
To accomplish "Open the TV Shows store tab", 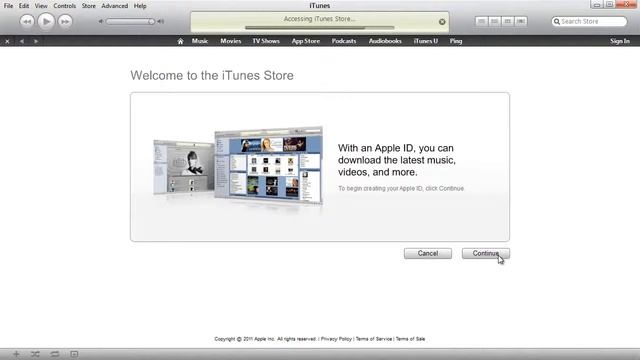I will click(266, 41).
